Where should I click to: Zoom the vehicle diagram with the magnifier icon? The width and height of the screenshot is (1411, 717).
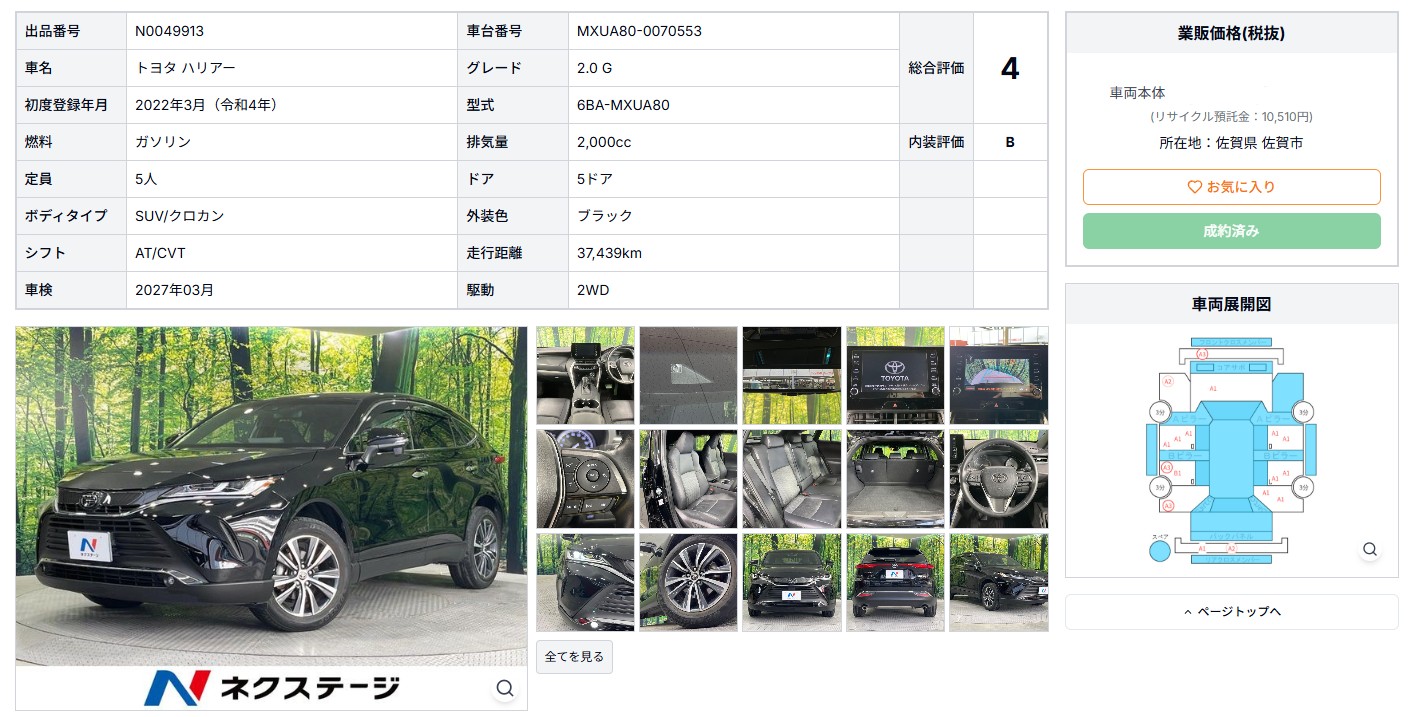1370,549
